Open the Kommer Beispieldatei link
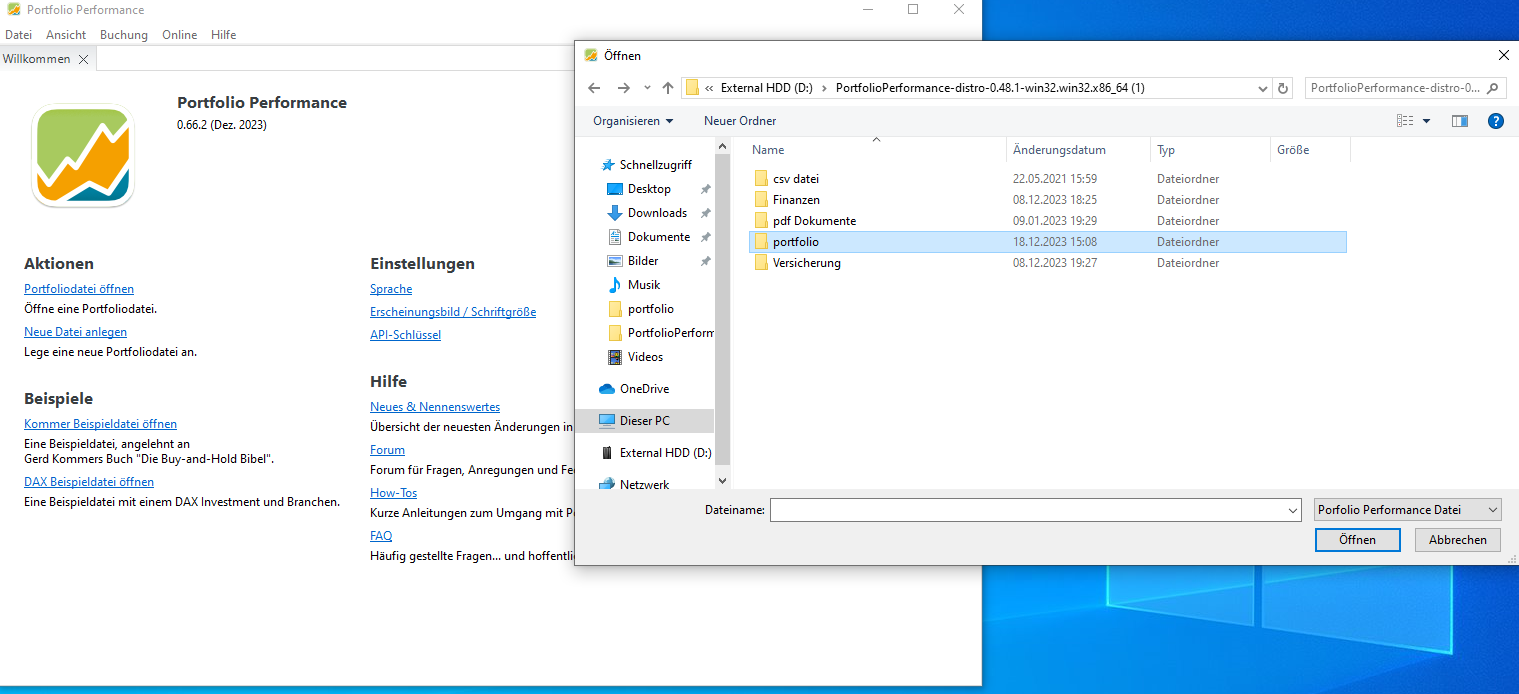 click(x=101, y=424)
